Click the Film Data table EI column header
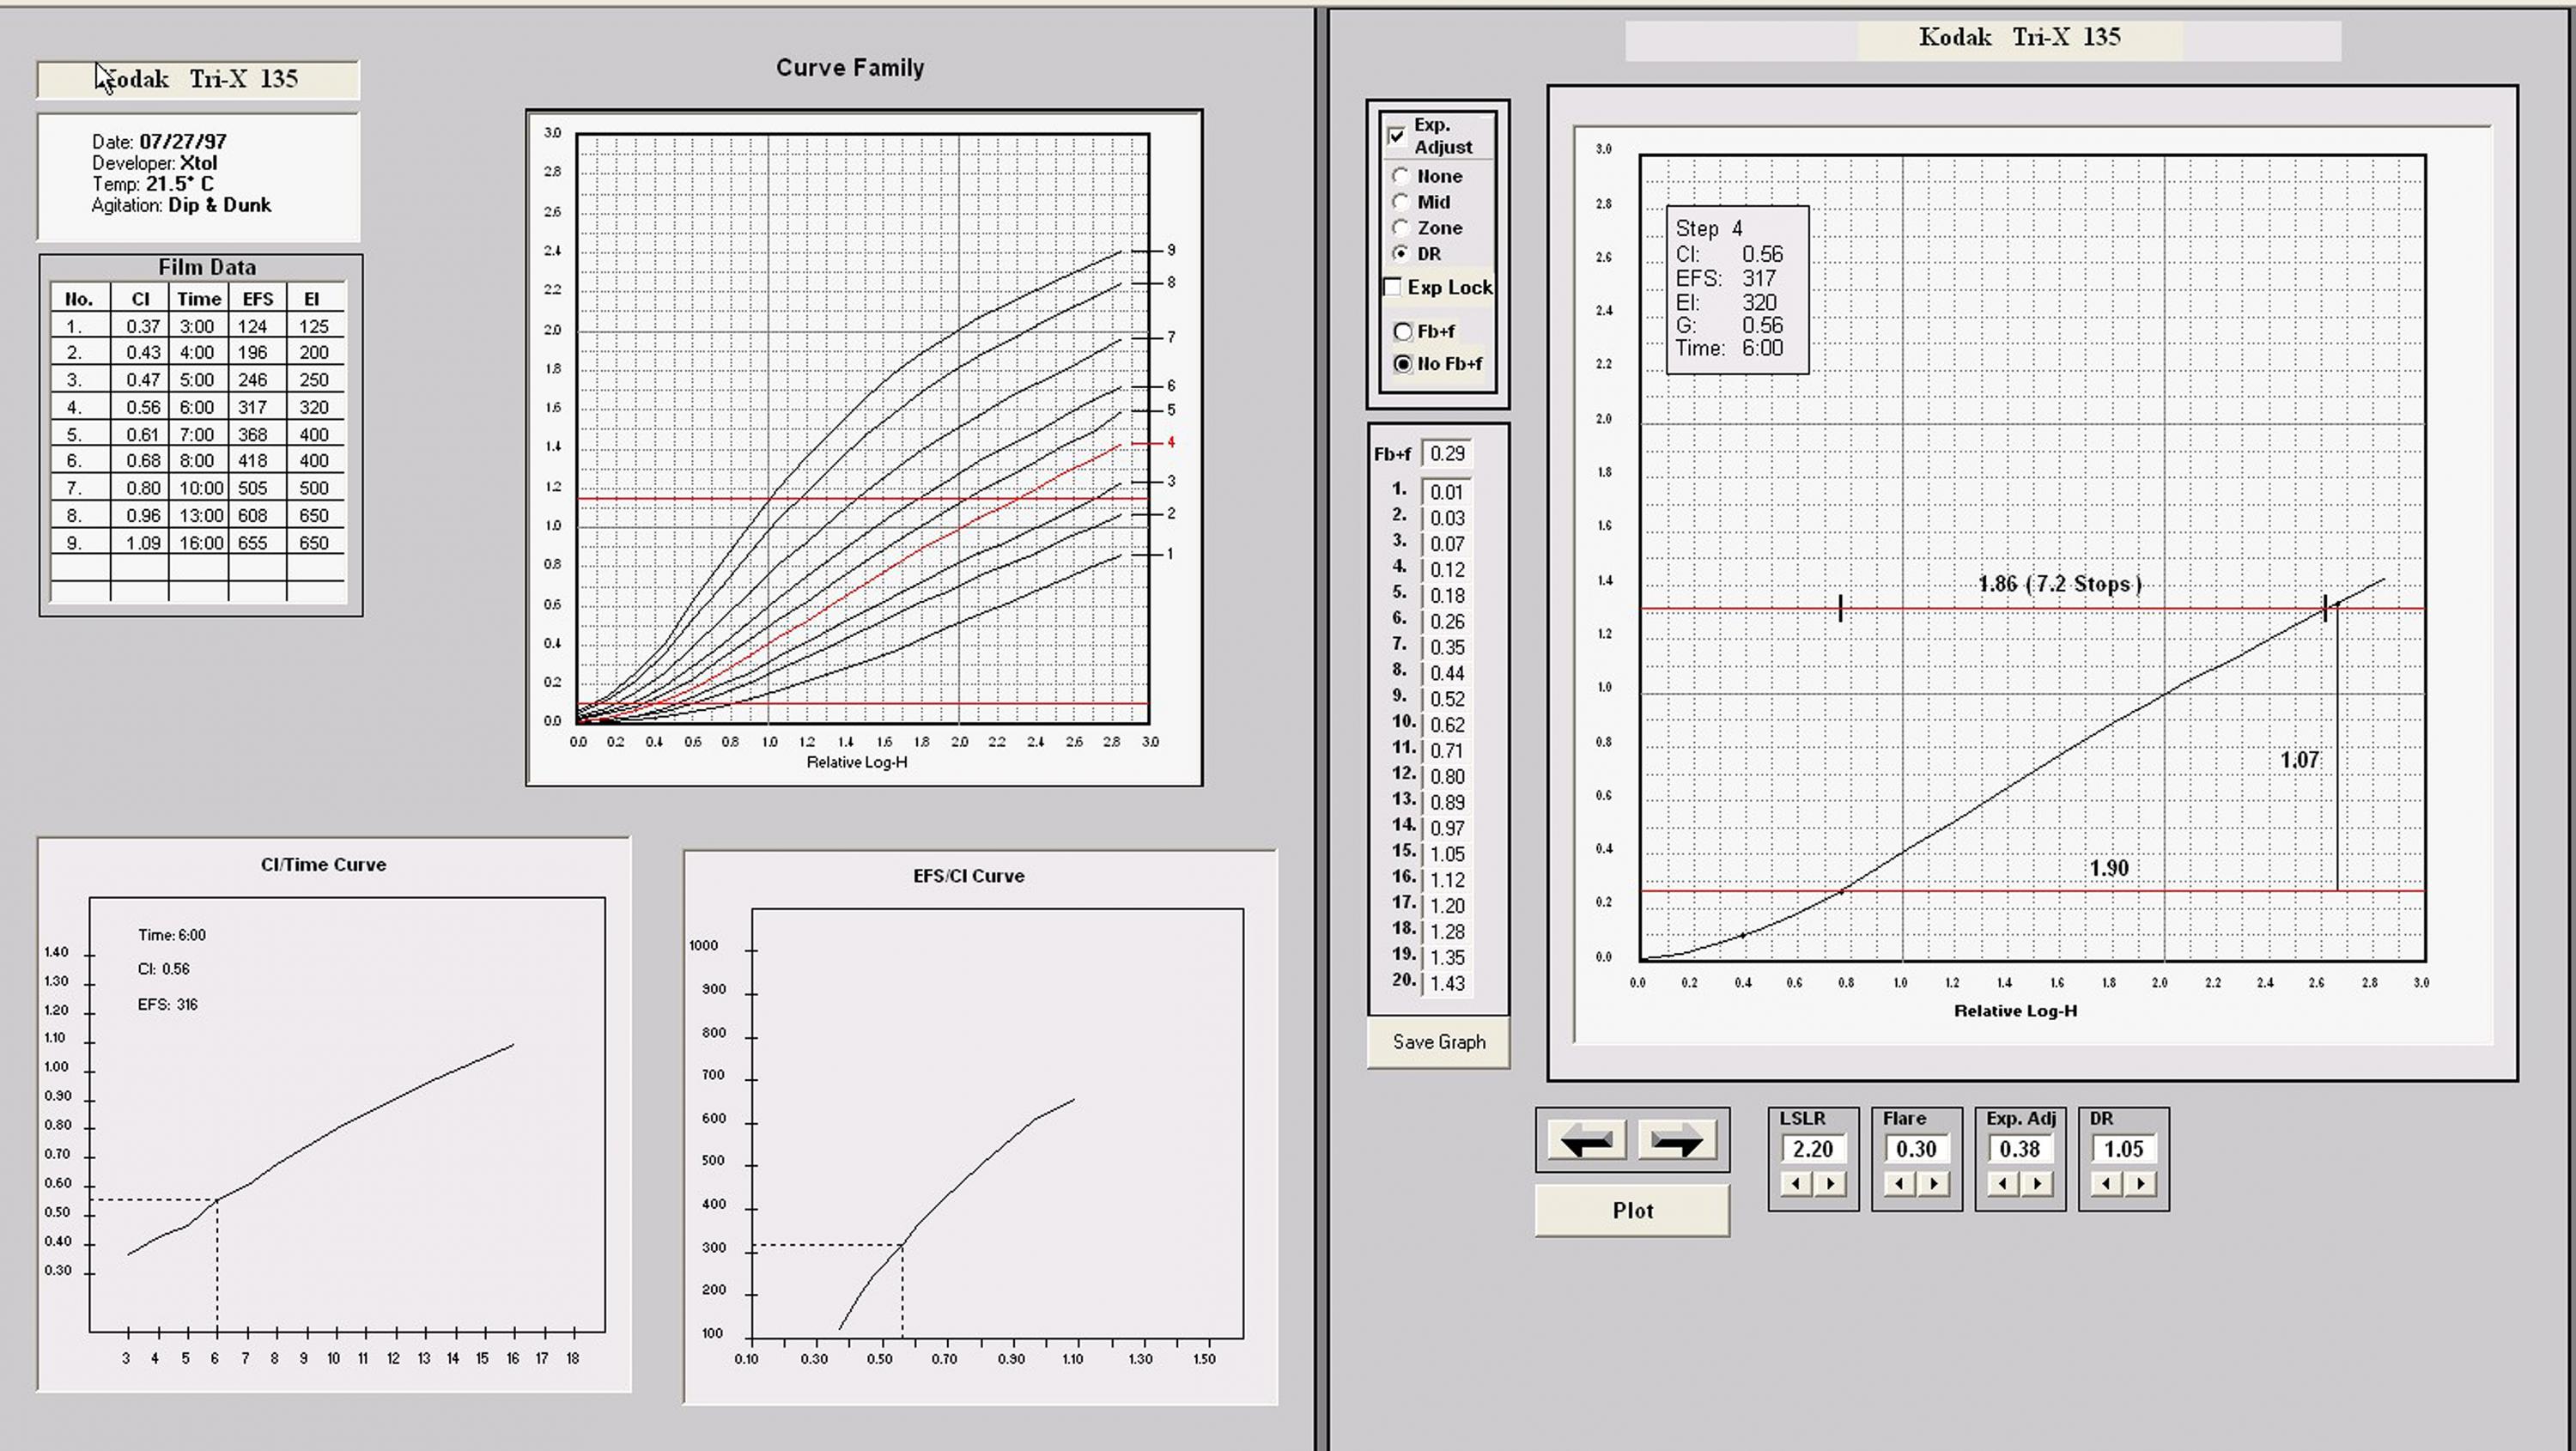The height and width of the screenshot is (1451, 2576). point(312,299)
